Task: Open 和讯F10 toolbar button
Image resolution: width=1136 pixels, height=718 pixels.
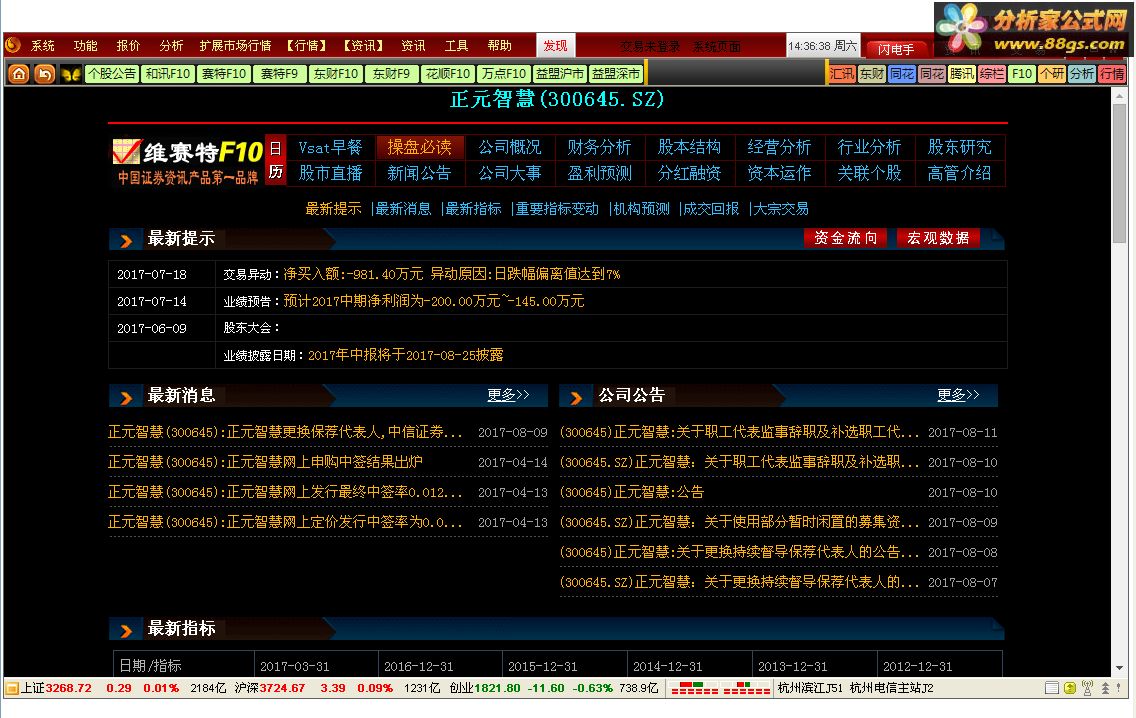Action: point(167,73)
